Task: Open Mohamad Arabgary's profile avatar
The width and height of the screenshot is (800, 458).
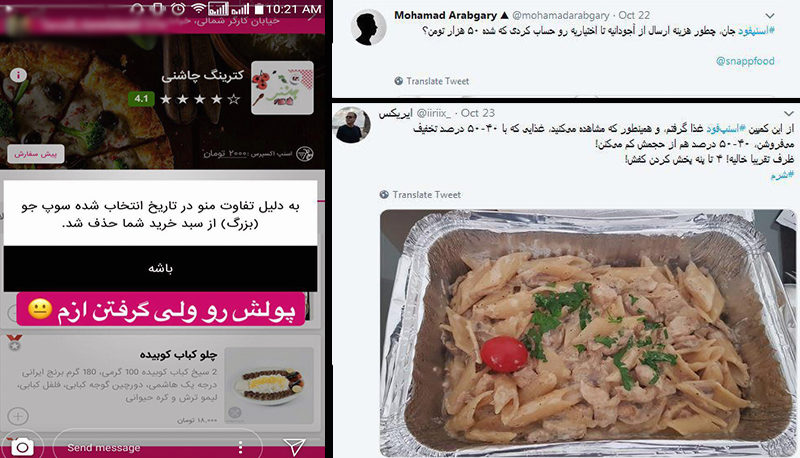Action: click(x=368, y=27)
